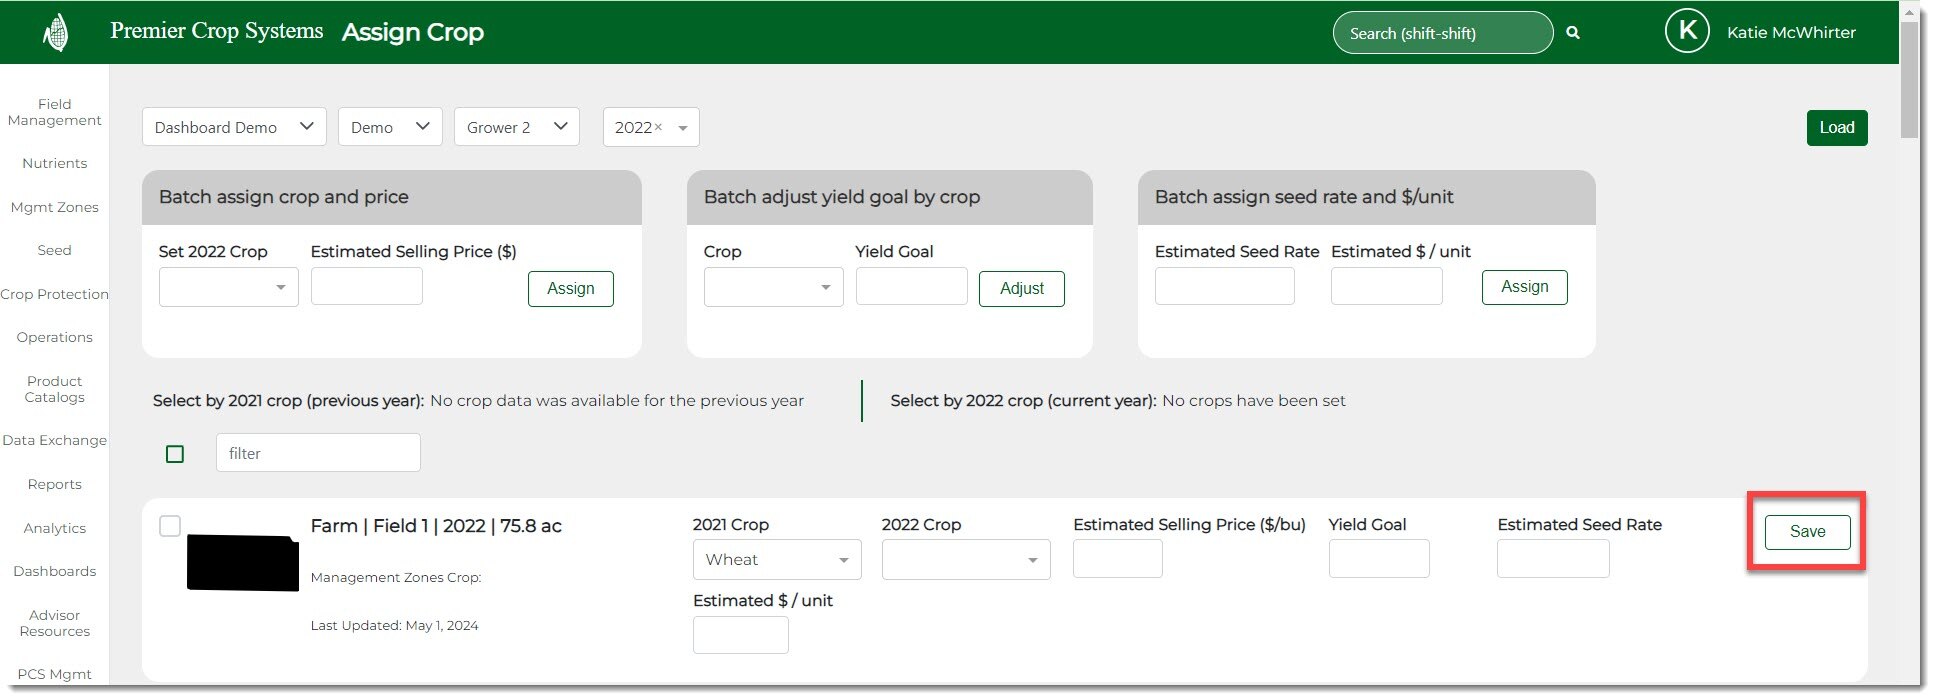This screenshot has width=1935, height=700.
Task: Click the black field shape thumbnail
Action: pyautogui.click(x=242, y=563)
